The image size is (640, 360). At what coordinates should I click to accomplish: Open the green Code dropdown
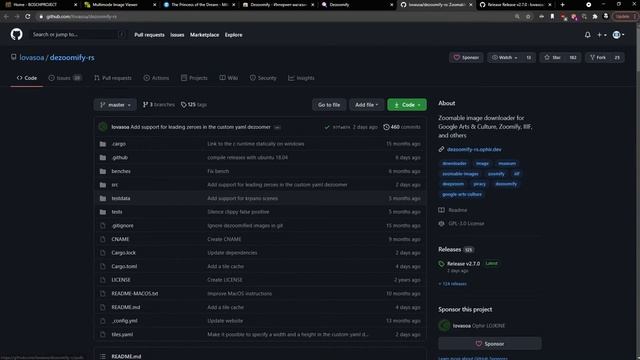click(x=407, y=105)
